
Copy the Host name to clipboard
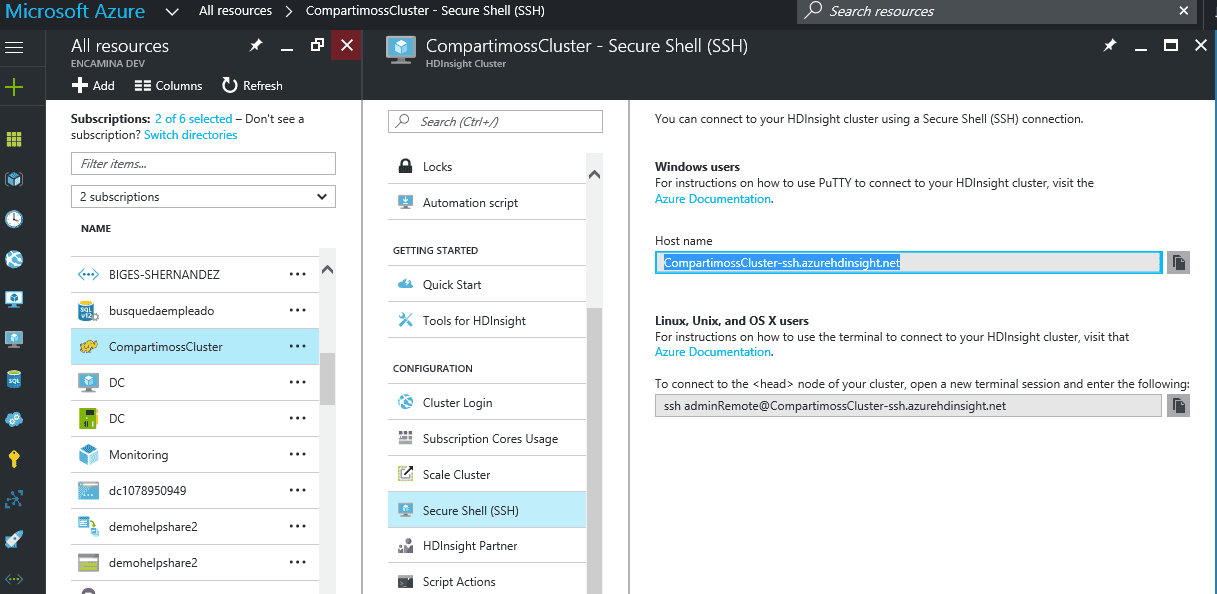[1179, 262]
